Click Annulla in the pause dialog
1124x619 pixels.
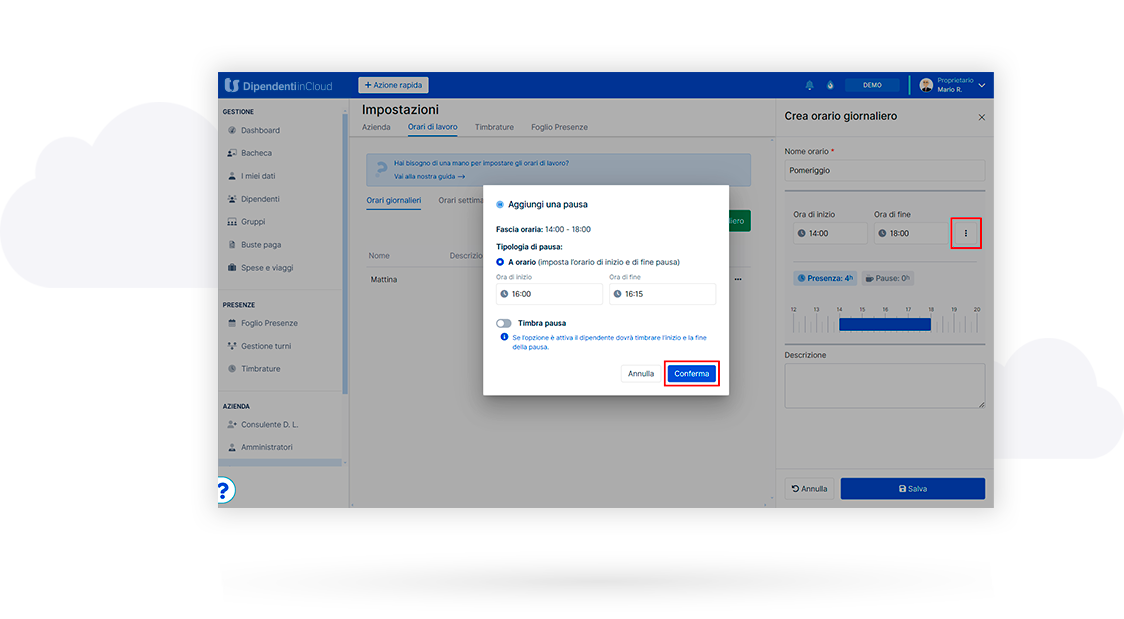pos(640,374)
